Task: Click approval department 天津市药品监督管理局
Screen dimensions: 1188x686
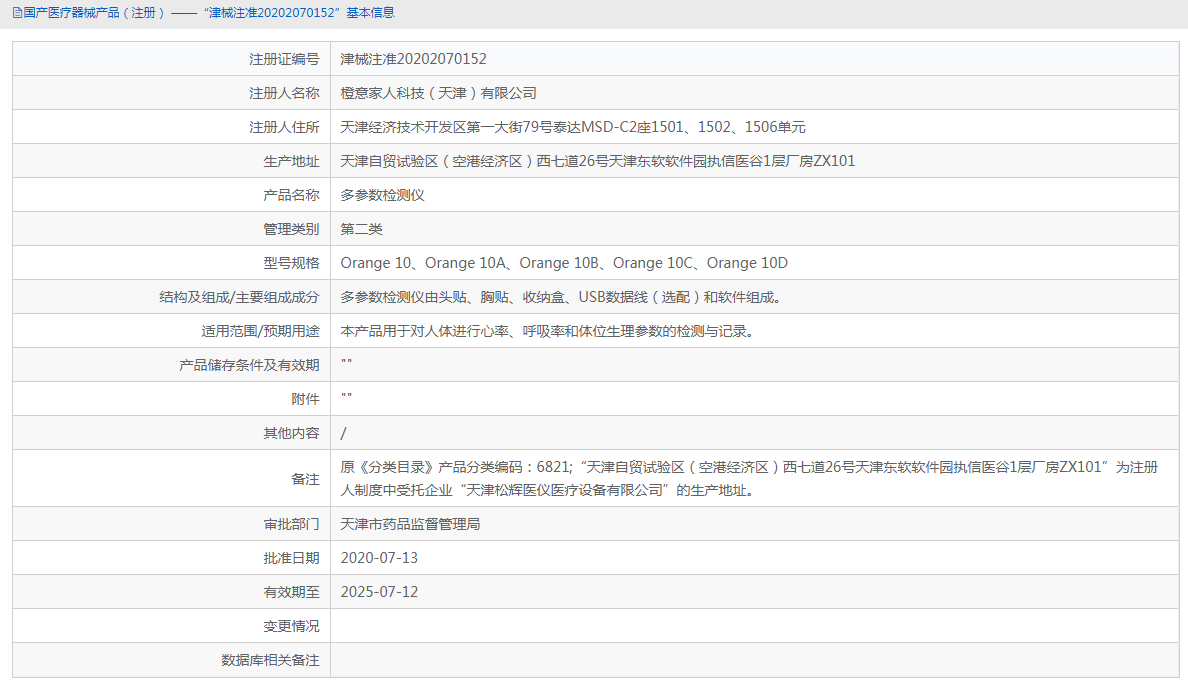Action: pyautogui.click(x=410, y=525)
